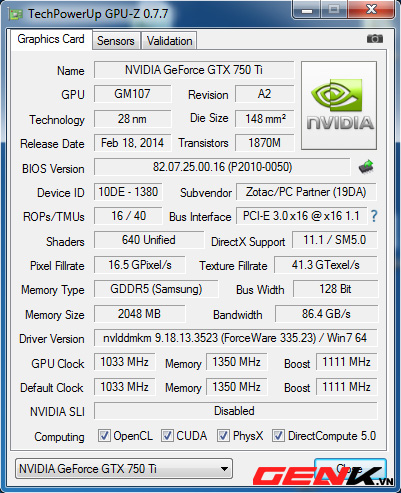Switch to the Graphics Card tab
This screenshot has width=401, height=493.
point(51,39)
